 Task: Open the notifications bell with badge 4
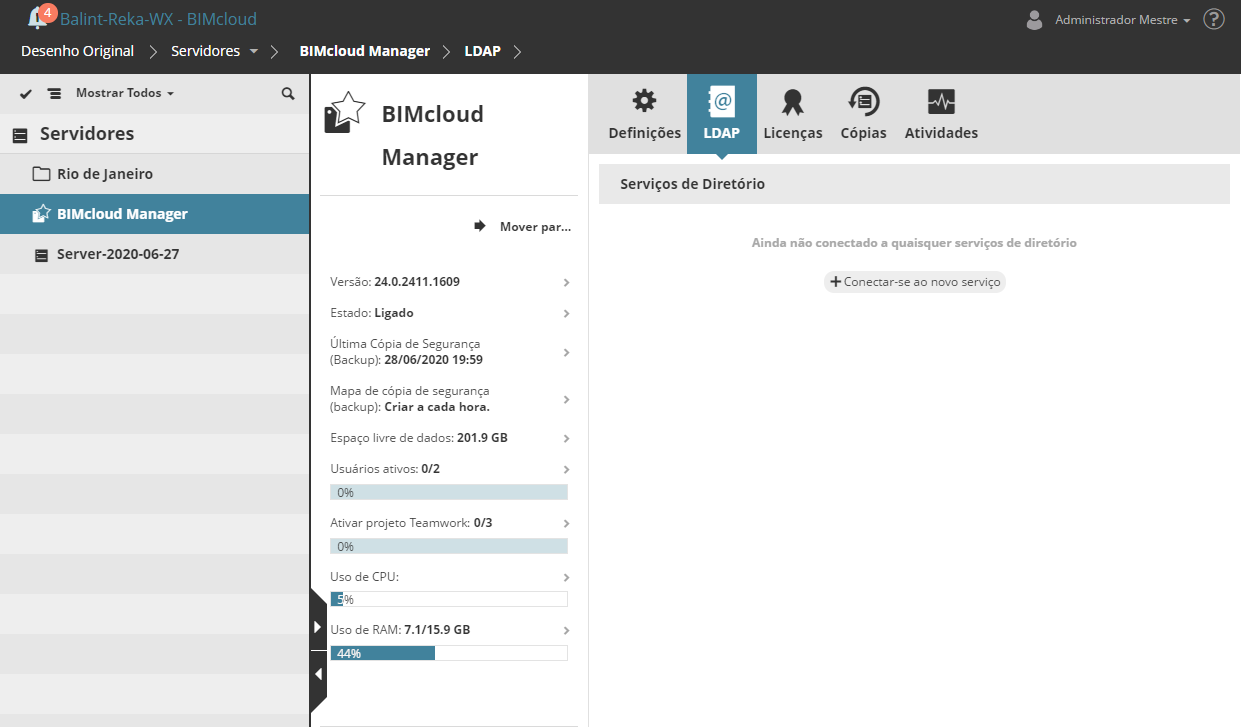pos(40,17)
